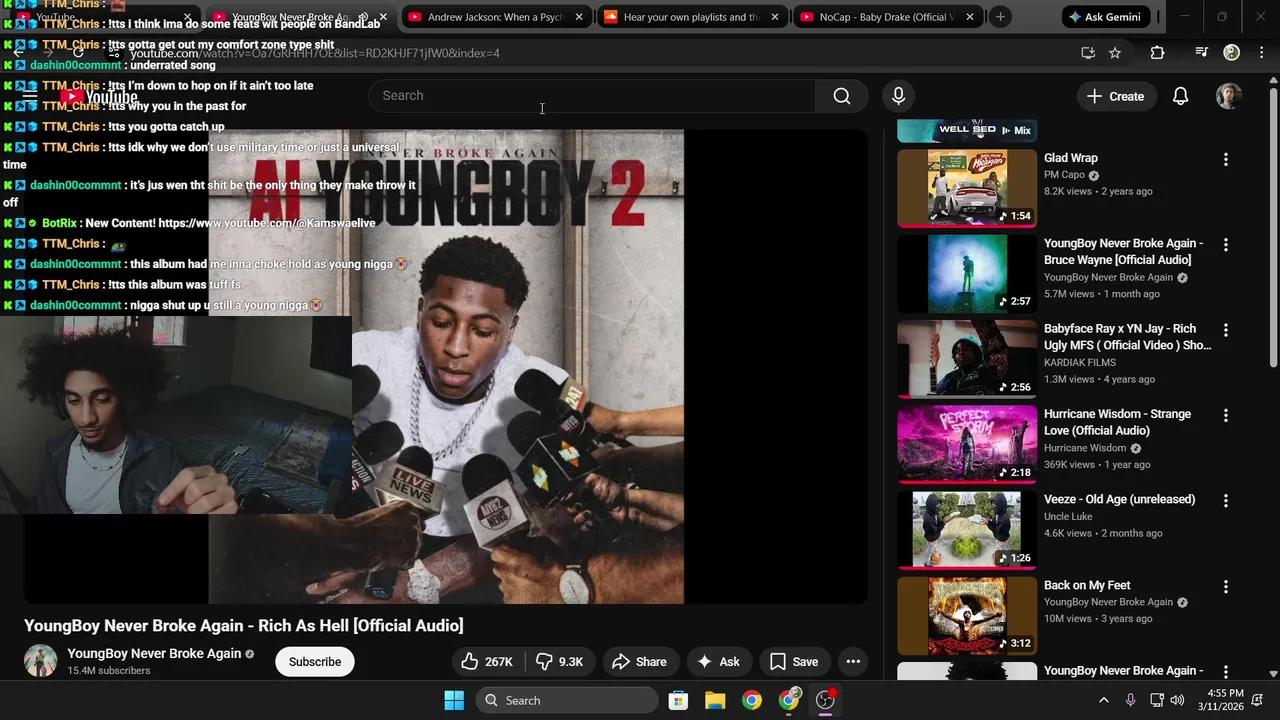Open options menu for Bruce Wayne video

(1225, 245)
